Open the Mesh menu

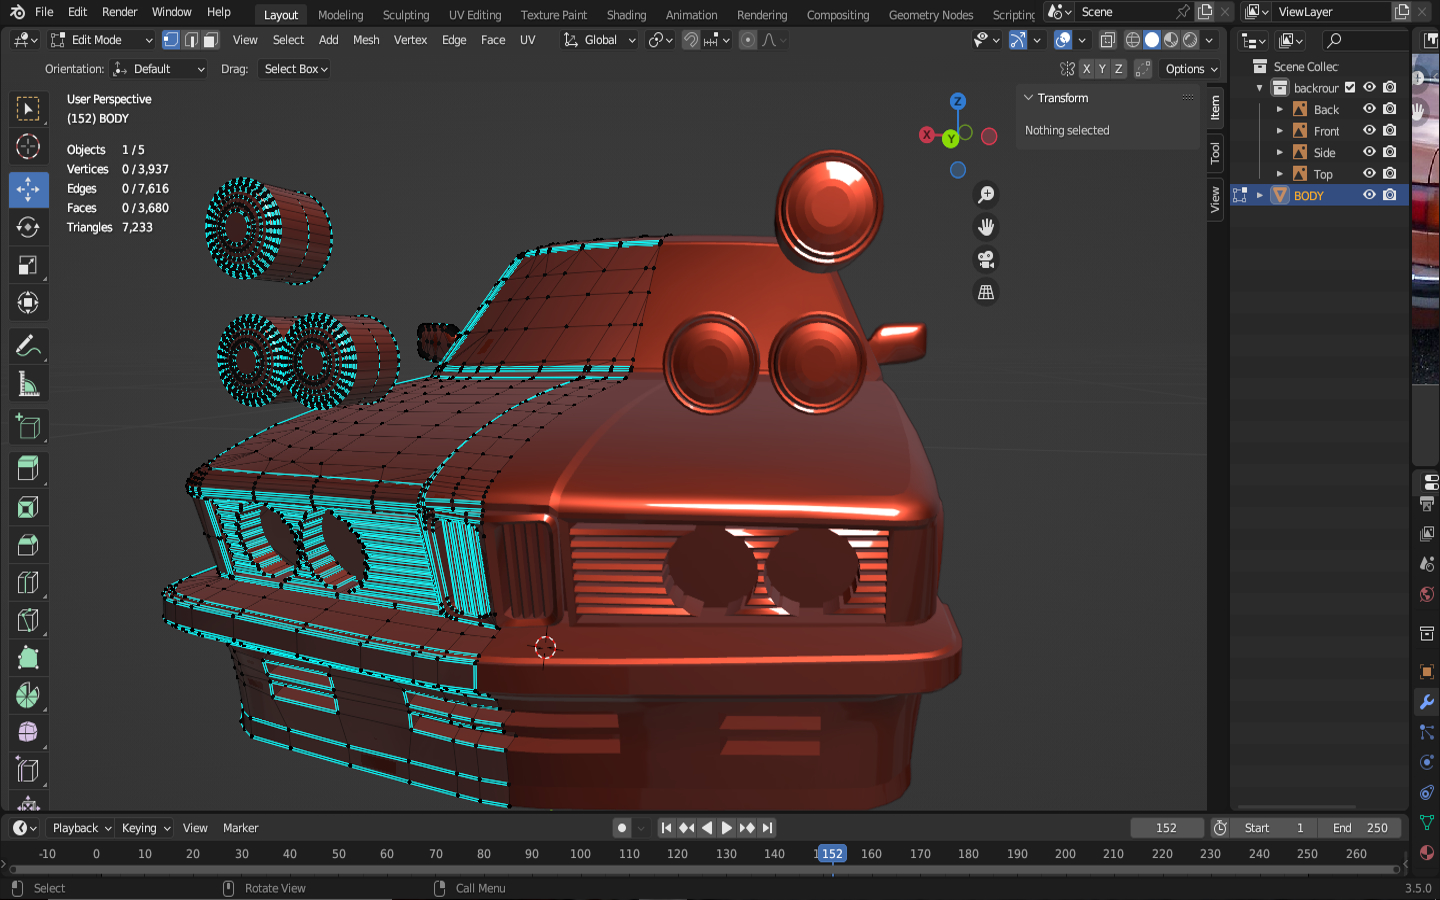coord(366,40)
